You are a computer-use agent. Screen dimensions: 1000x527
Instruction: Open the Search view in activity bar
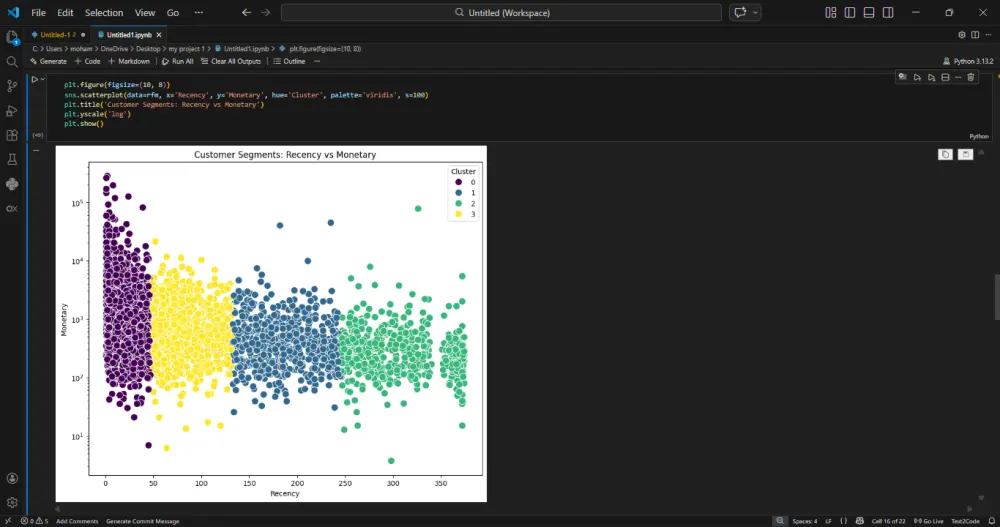pos(12,62)
